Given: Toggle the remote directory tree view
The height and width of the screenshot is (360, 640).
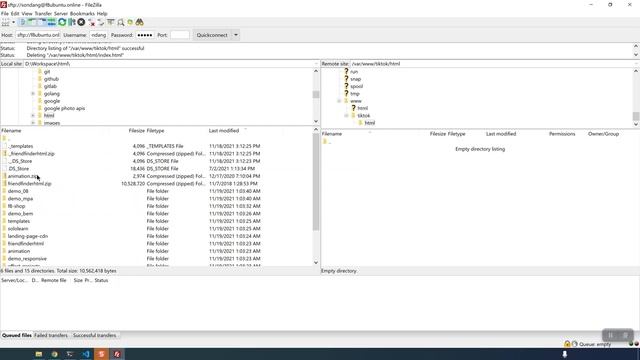Looking at the screenshot, I should tap(42, 22).
